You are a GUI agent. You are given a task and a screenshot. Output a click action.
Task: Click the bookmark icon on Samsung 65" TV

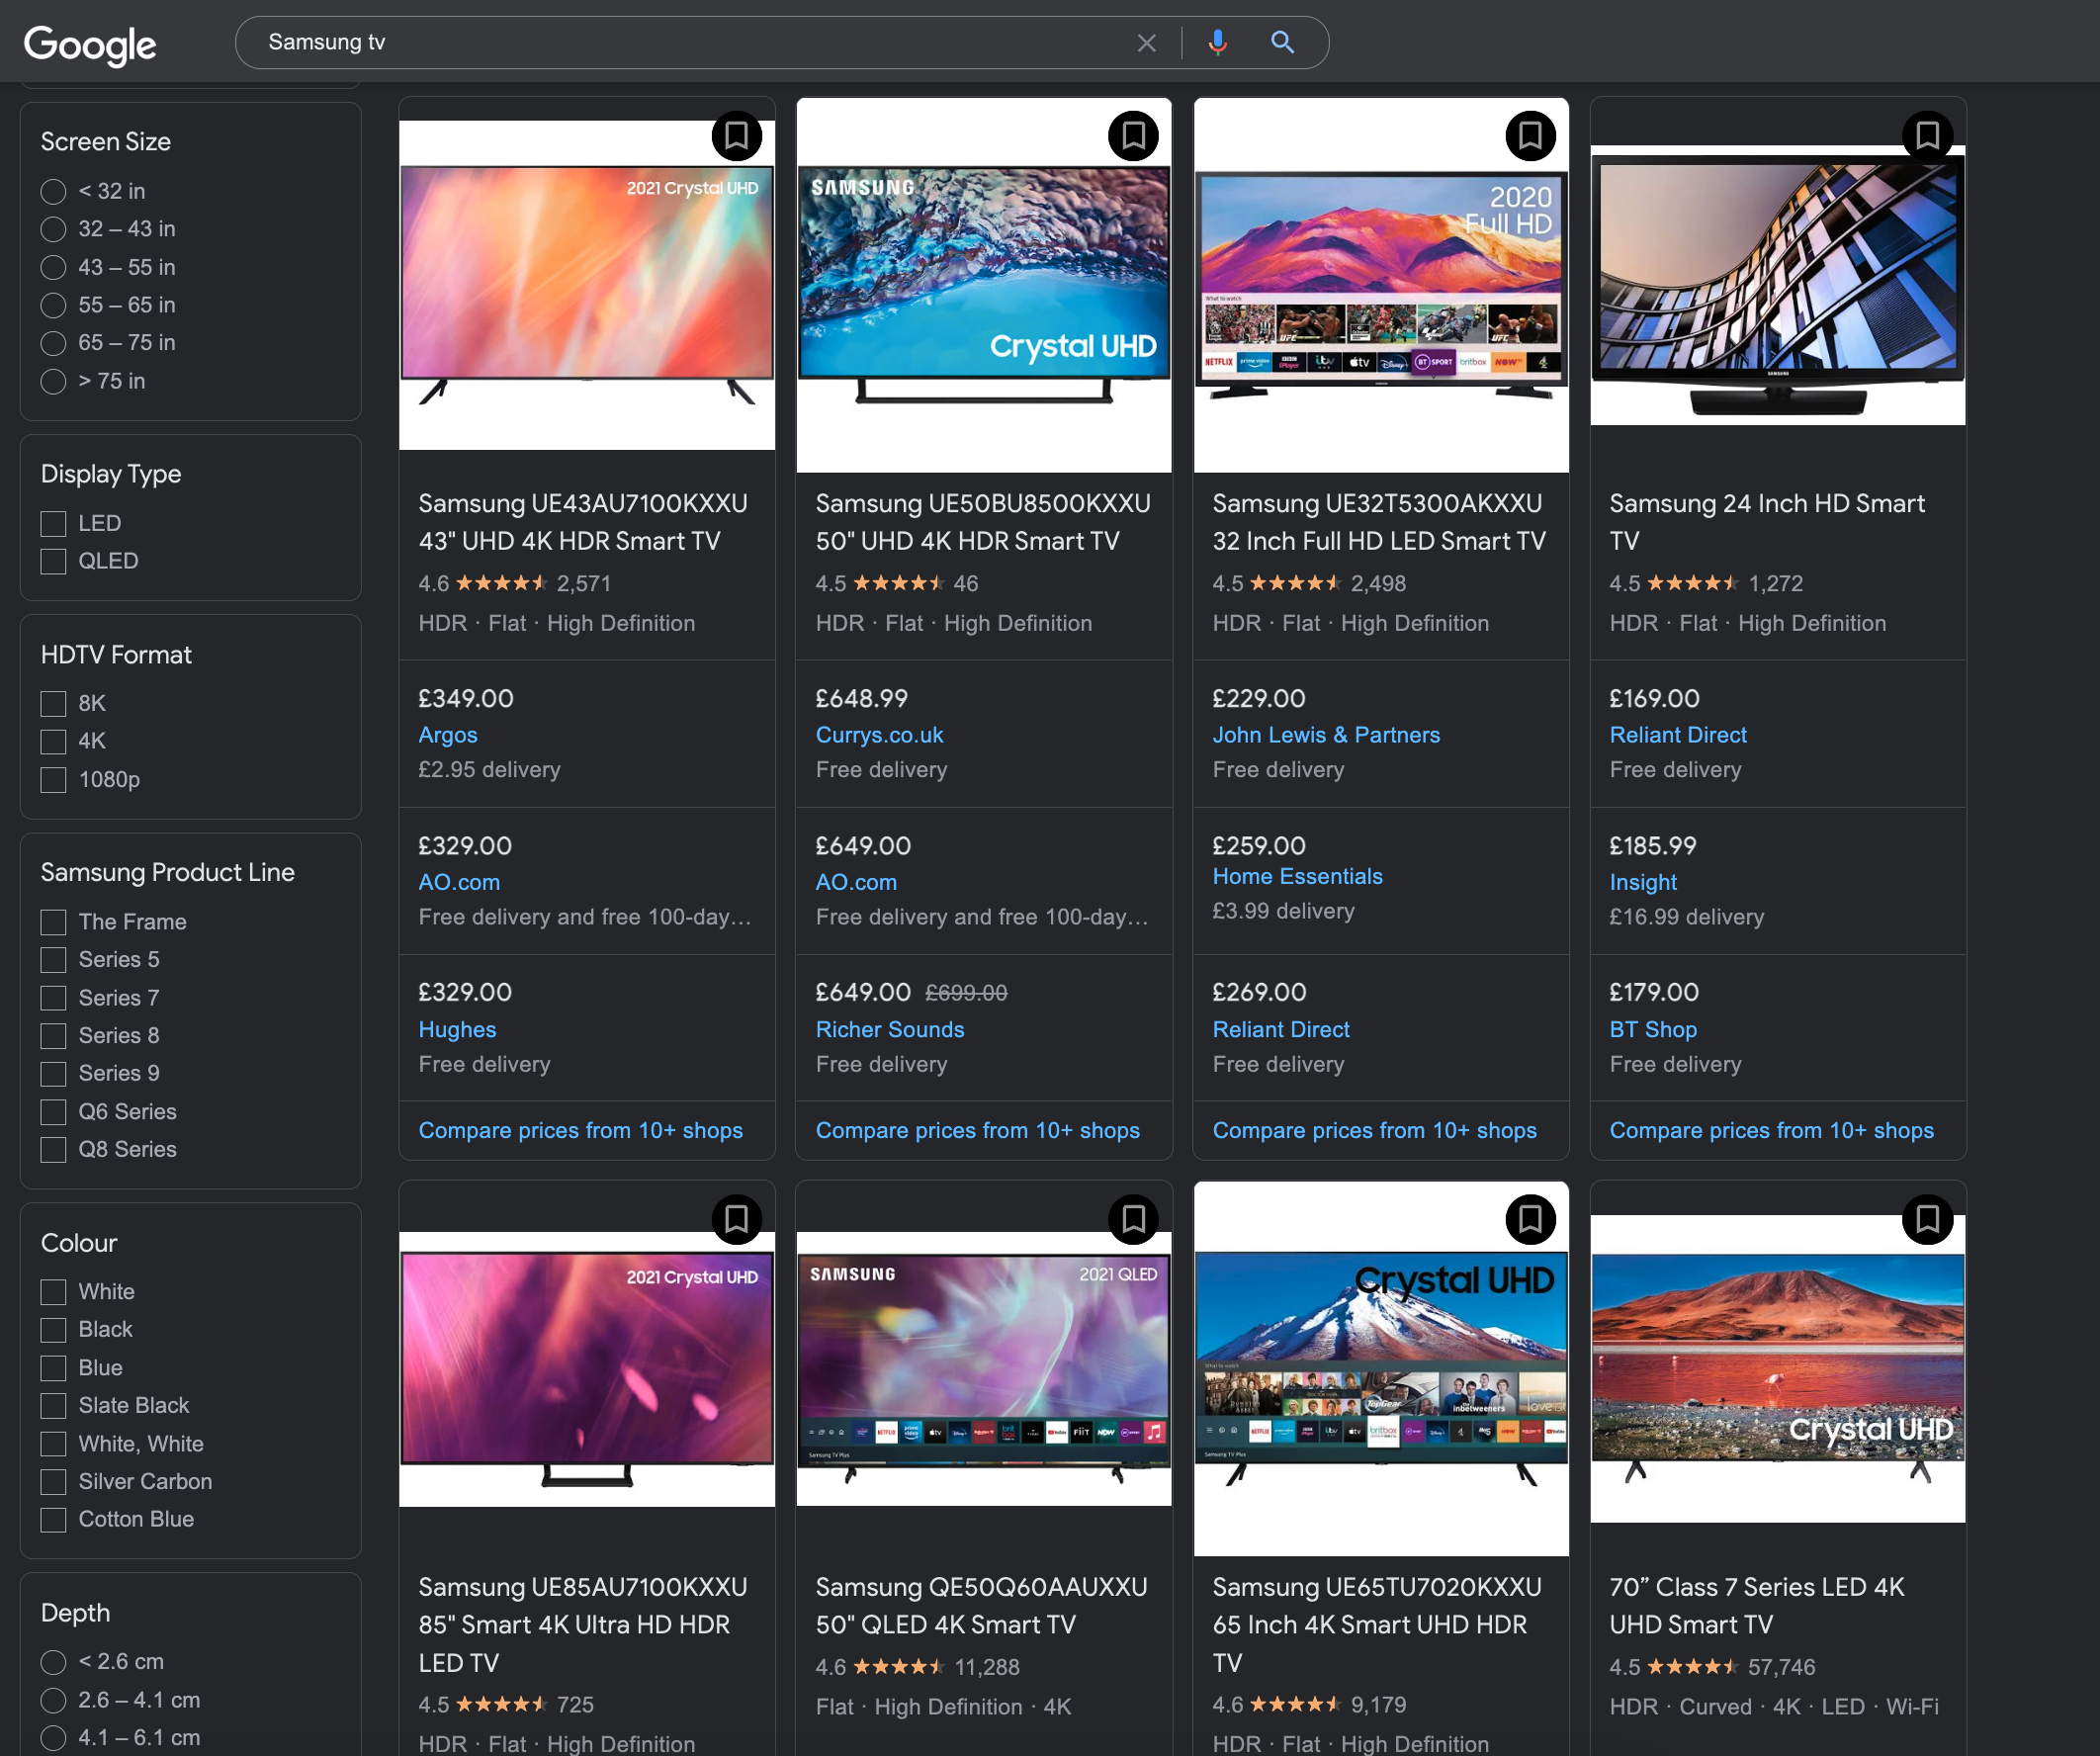tap(1528, 1219)
